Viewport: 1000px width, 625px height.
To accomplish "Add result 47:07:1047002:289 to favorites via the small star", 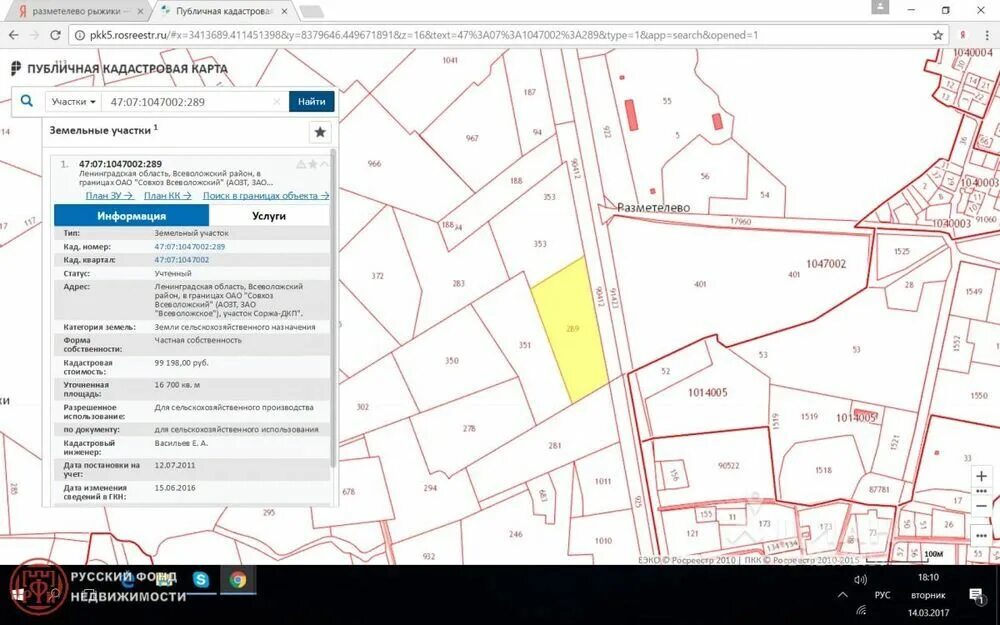I will (x=312, y=165).
